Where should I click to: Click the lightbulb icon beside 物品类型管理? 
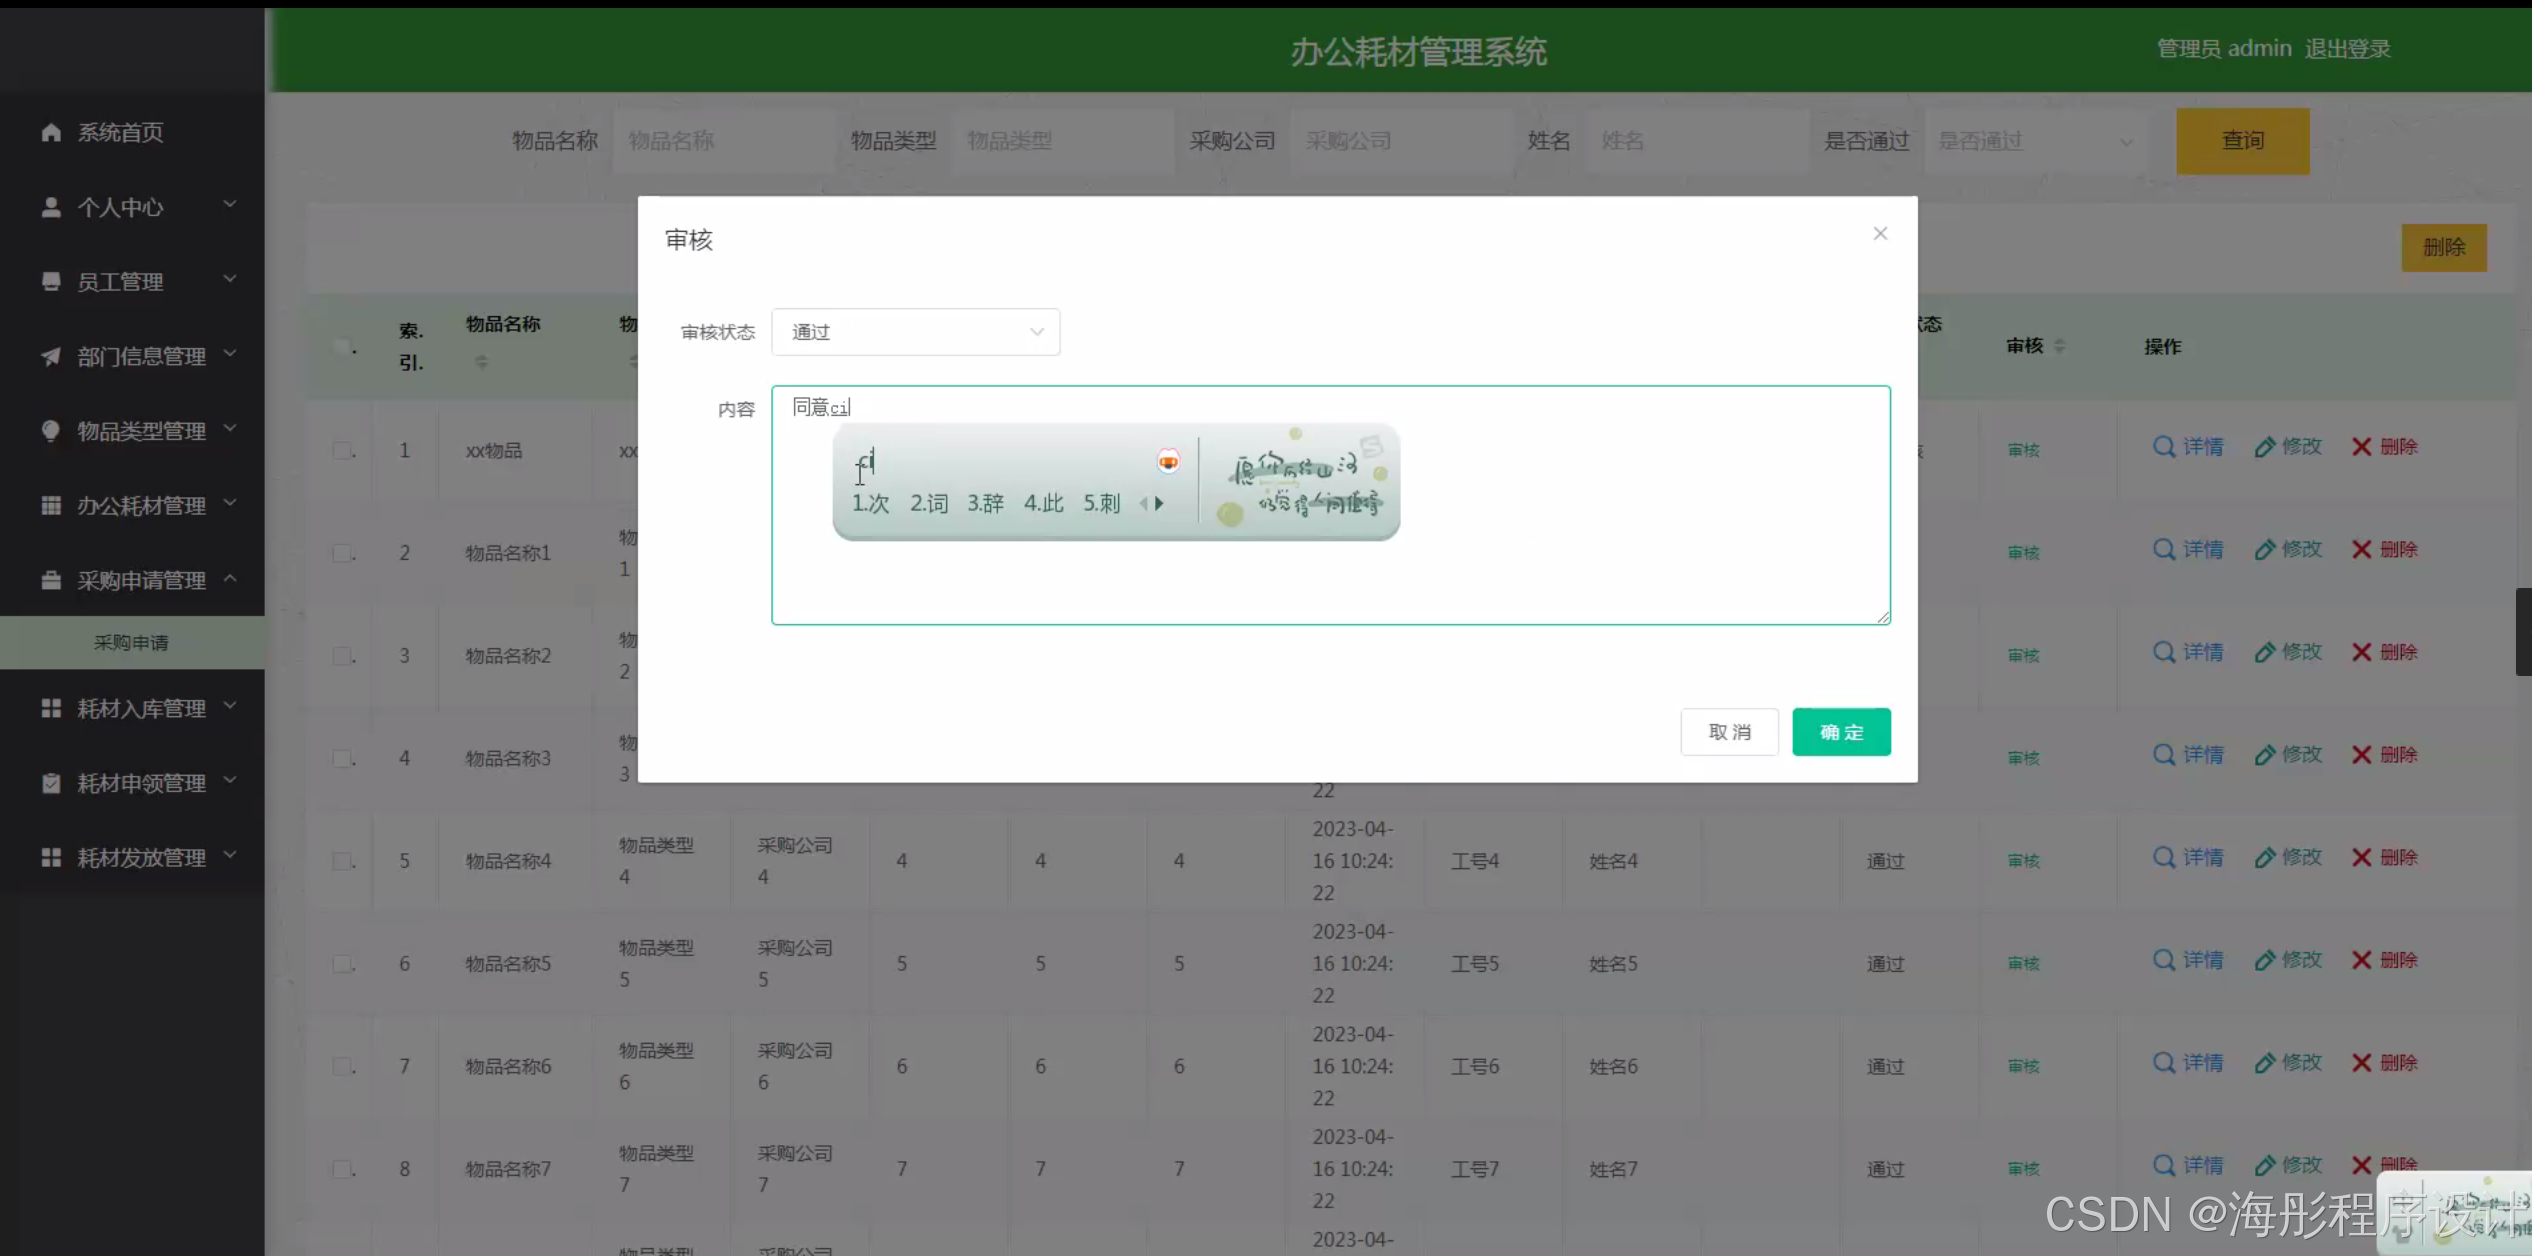(51, 431)
